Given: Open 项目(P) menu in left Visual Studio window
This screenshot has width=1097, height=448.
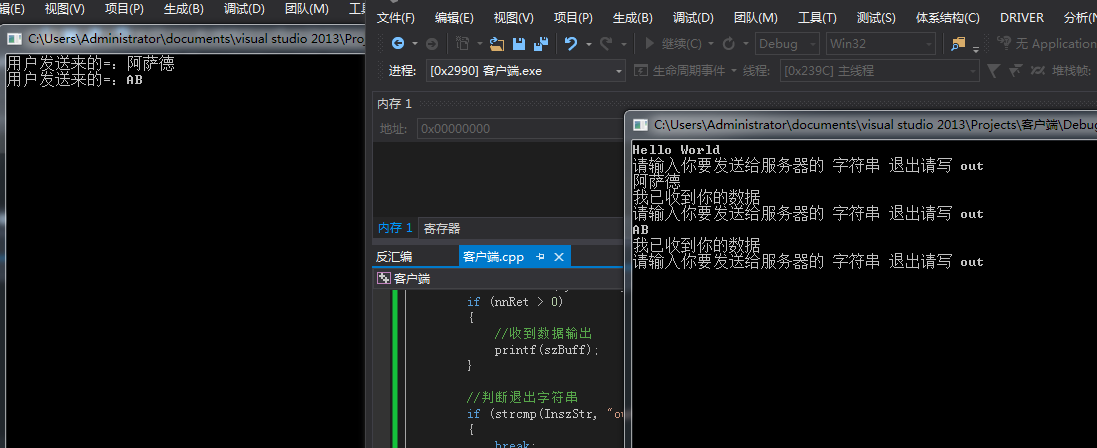Looking at the screenshot, I should pos(125,8).
